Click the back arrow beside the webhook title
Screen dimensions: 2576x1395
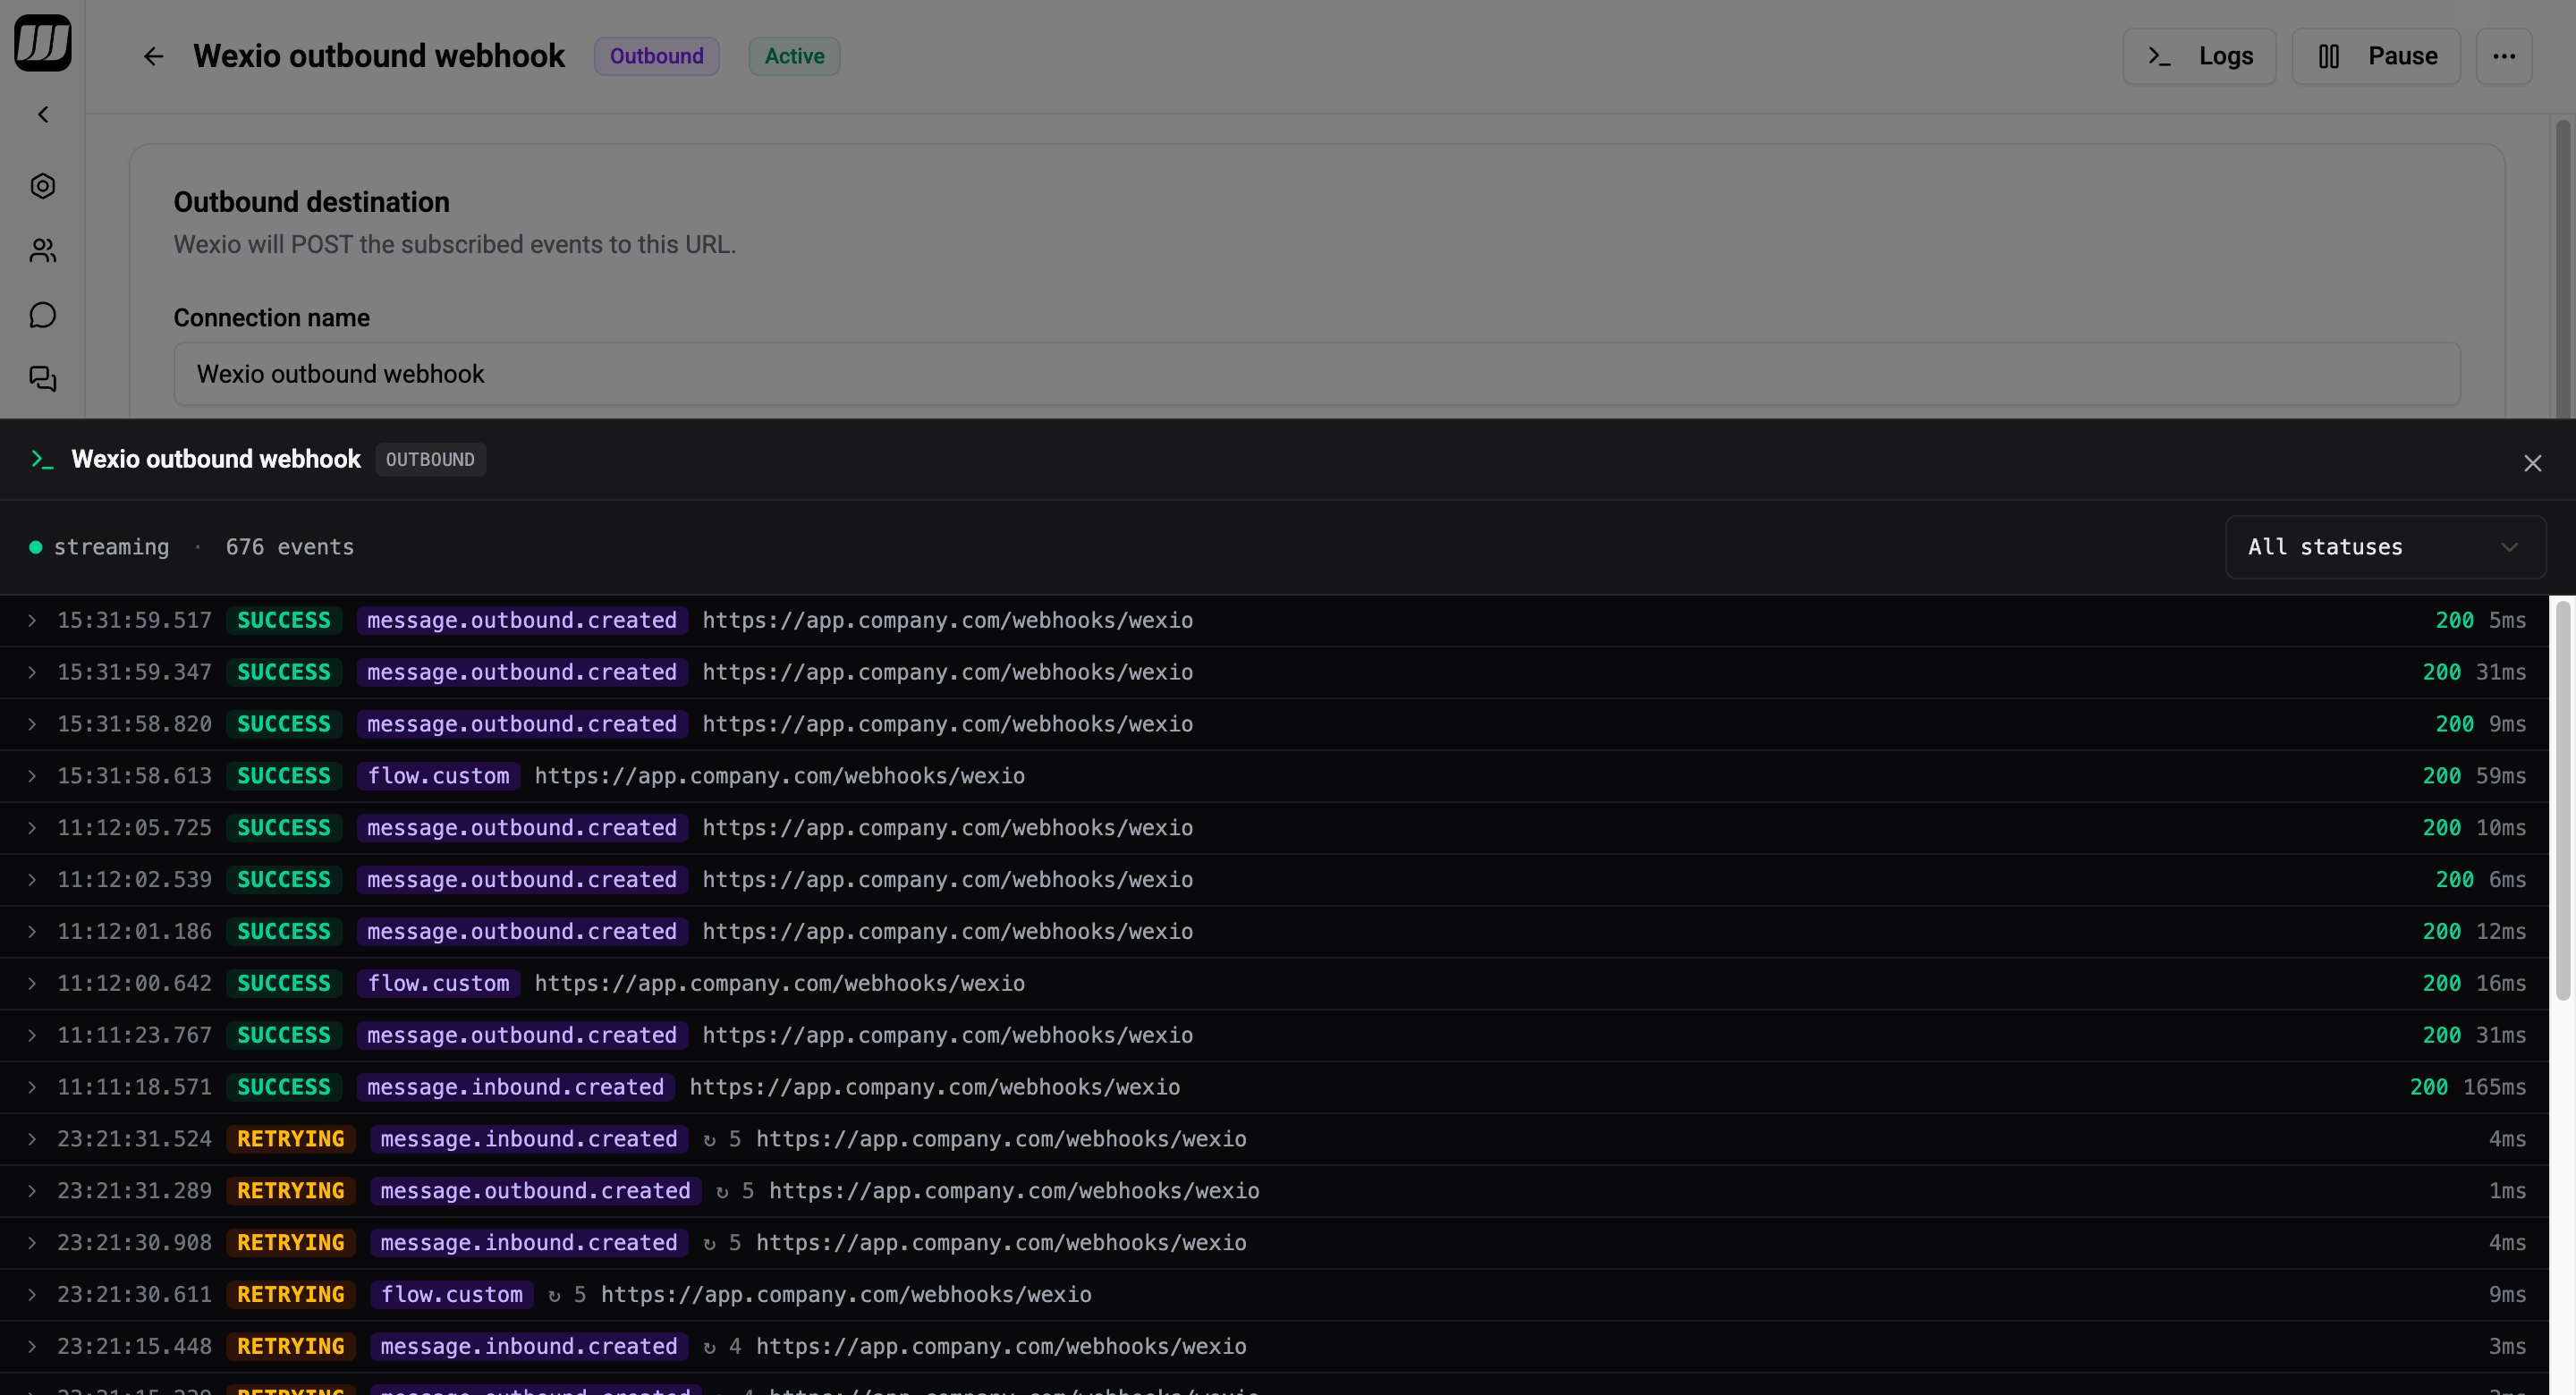153,56
